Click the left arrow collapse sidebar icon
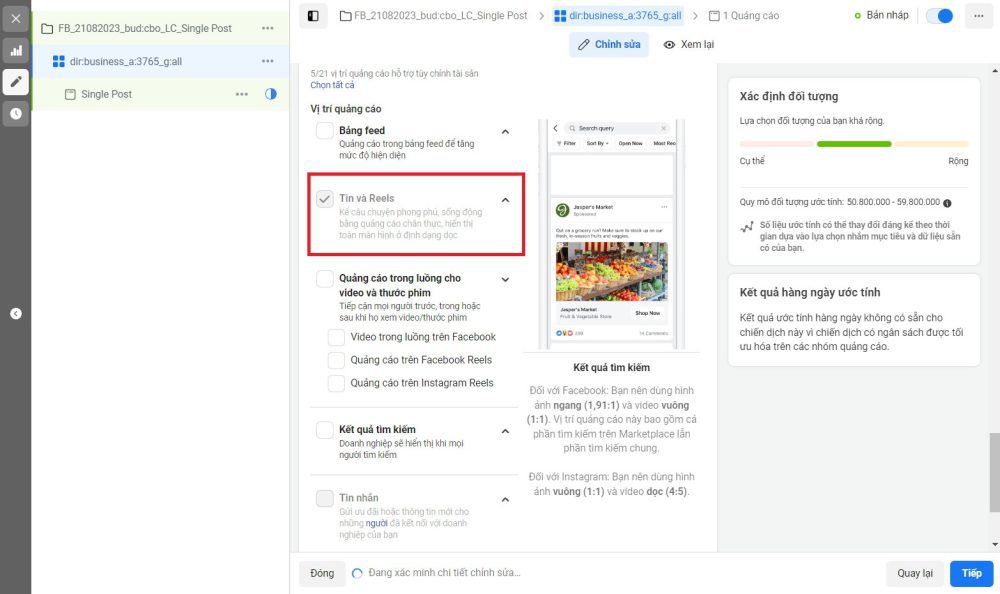 click(16, 313)
